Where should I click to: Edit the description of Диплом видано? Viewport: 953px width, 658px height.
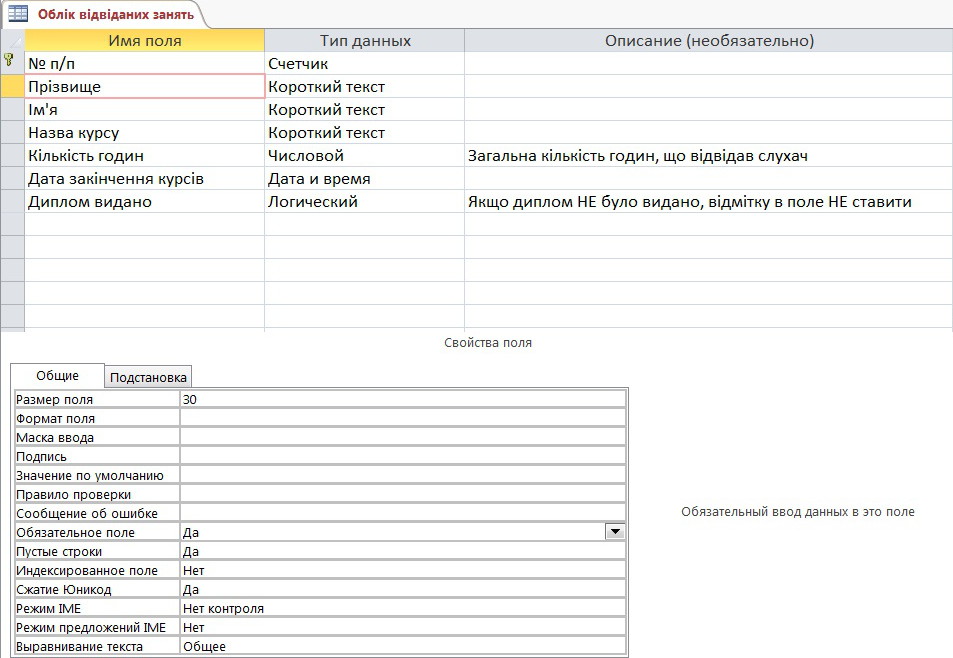click(708, 202)
